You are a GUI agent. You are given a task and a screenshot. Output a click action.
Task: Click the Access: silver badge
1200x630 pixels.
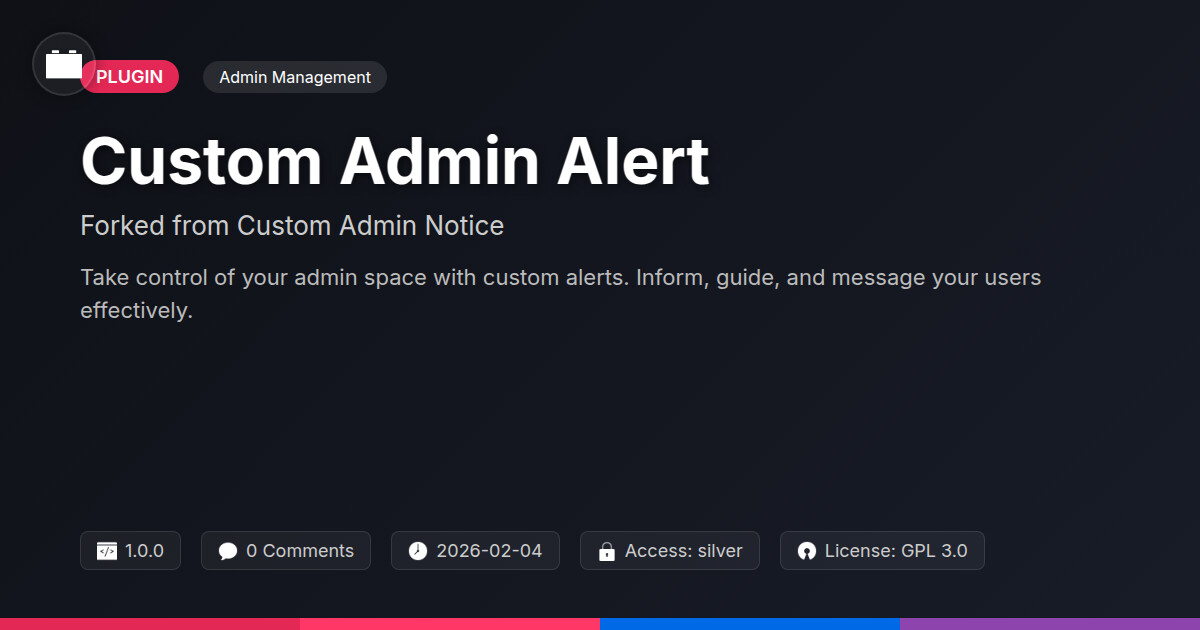pyautogui.click(x=670, y=551)
